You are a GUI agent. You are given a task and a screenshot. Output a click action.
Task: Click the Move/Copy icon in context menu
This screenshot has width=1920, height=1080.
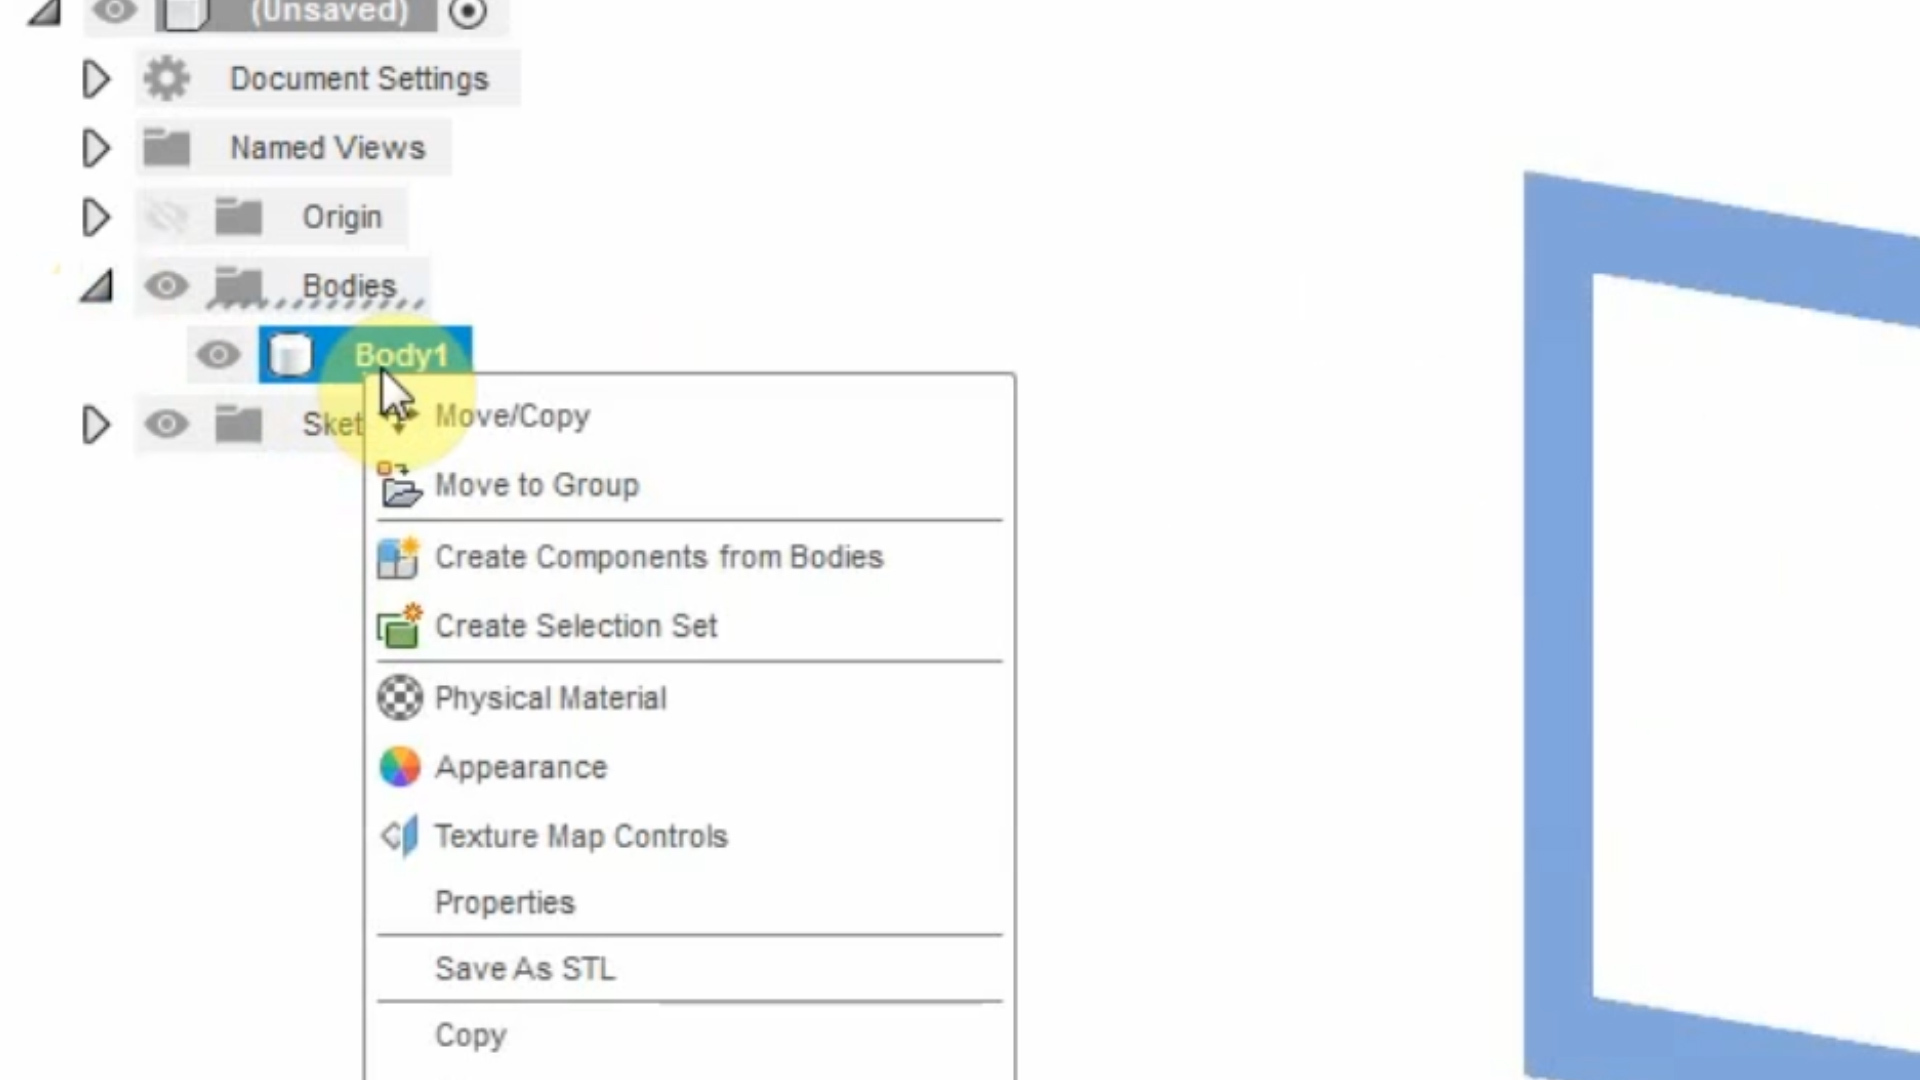click(400, 413)
